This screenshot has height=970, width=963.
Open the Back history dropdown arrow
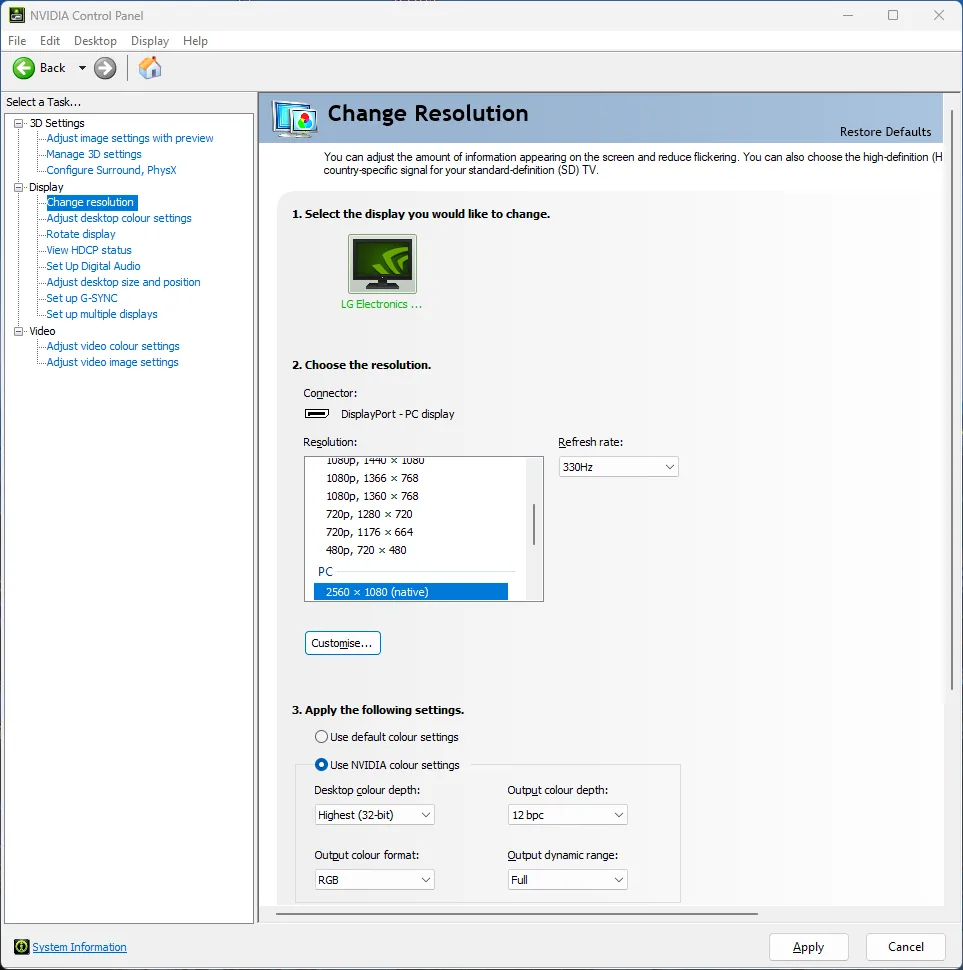click(82, 68)
